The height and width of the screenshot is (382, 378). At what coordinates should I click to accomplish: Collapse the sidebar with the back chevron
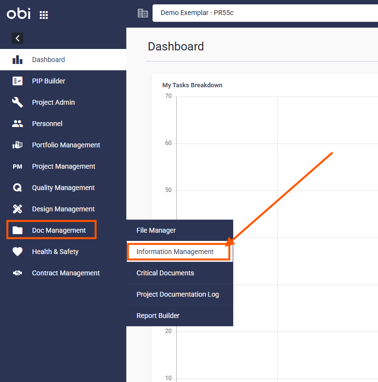click(x=17, y=38)
